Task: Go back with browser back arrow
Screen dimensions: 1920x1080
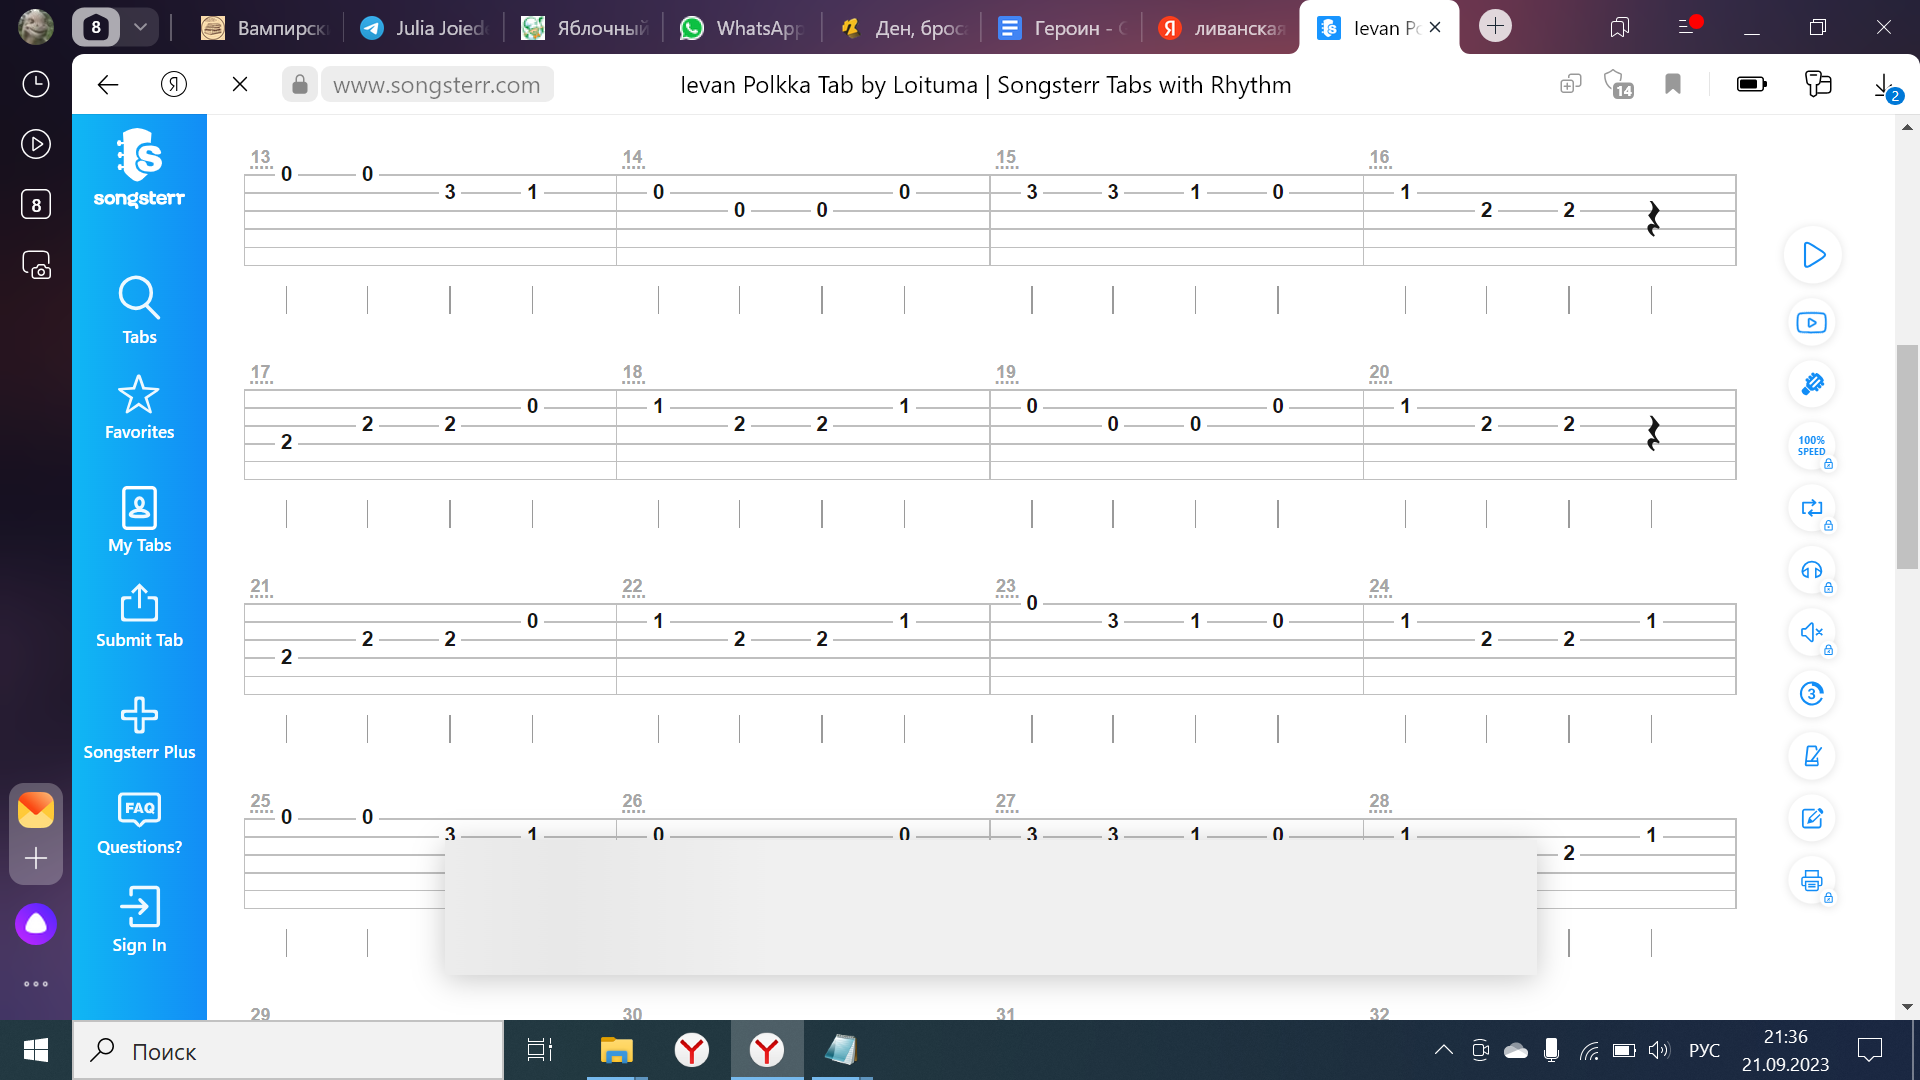Action: point(108,85)
